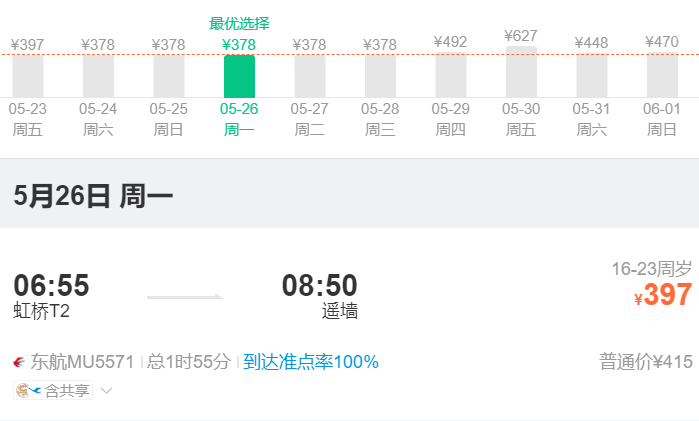The height and width of the screenshot is (421, 699).
Task: Click the gray price bar for 05-23
Action: [x=28, y=76]
